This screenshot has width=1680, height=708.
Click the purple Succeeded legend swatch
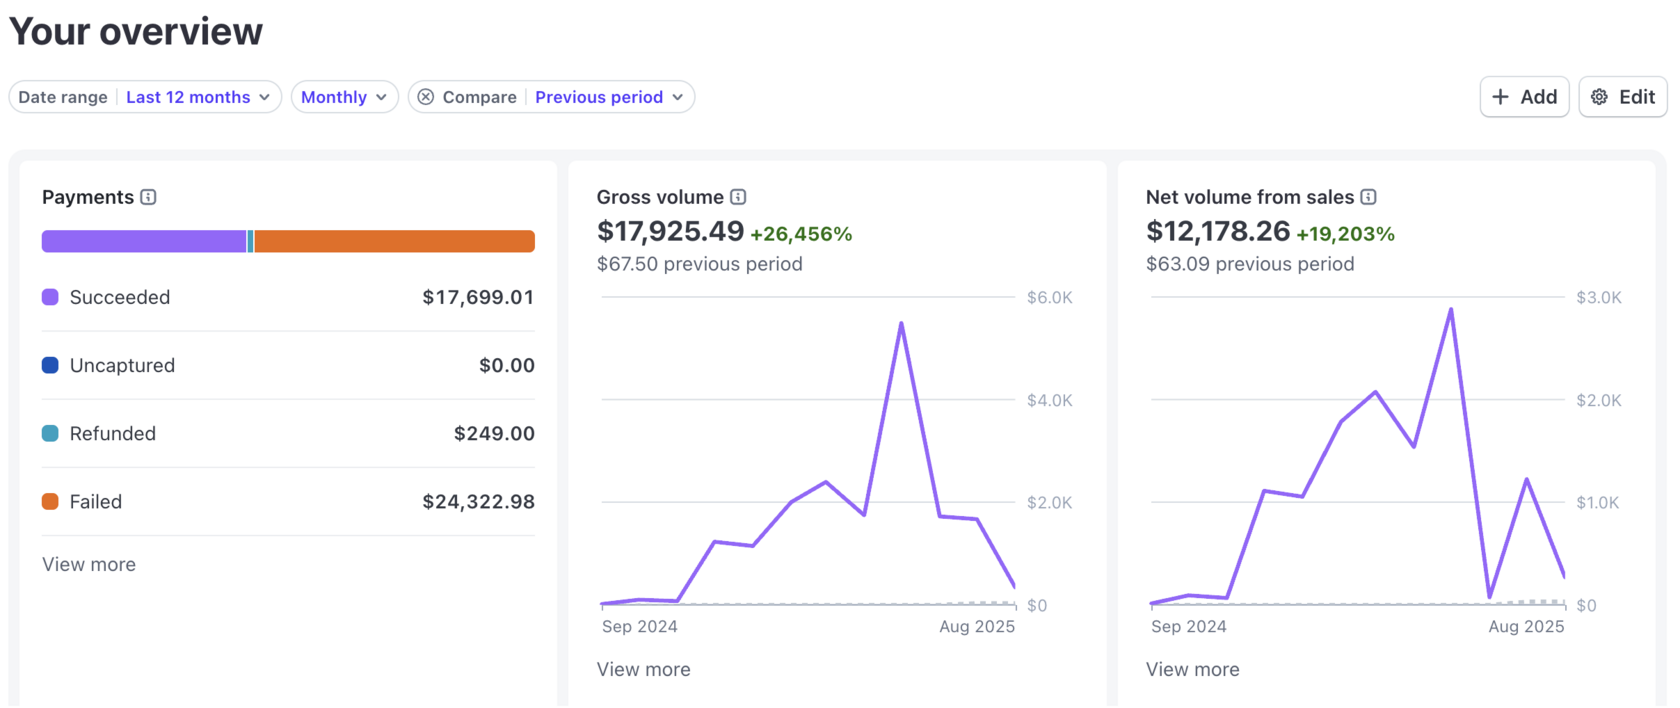(50, 297)
